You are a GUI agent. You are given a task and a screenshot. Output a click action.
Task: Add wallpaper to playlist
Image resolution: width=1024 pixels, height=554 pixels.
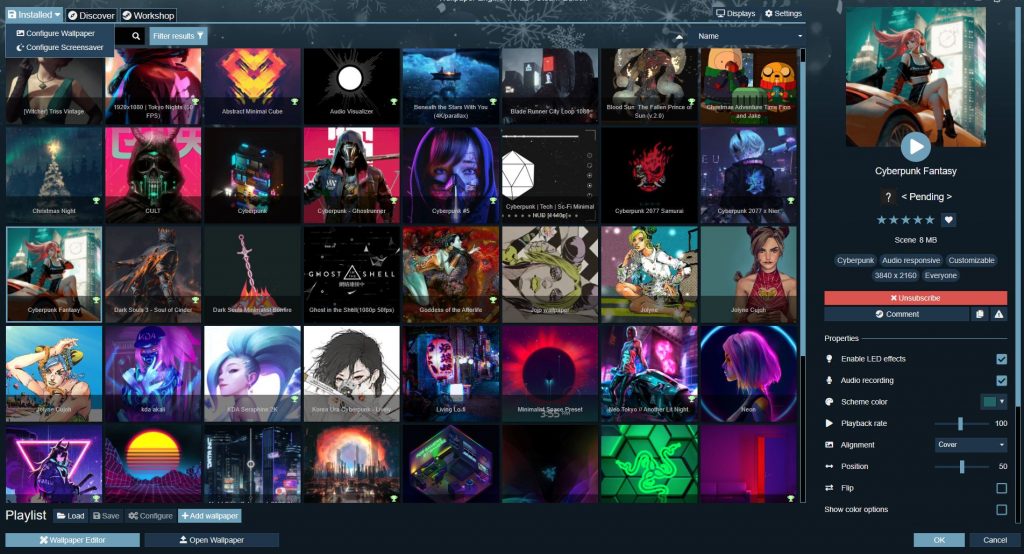[210, 515]
